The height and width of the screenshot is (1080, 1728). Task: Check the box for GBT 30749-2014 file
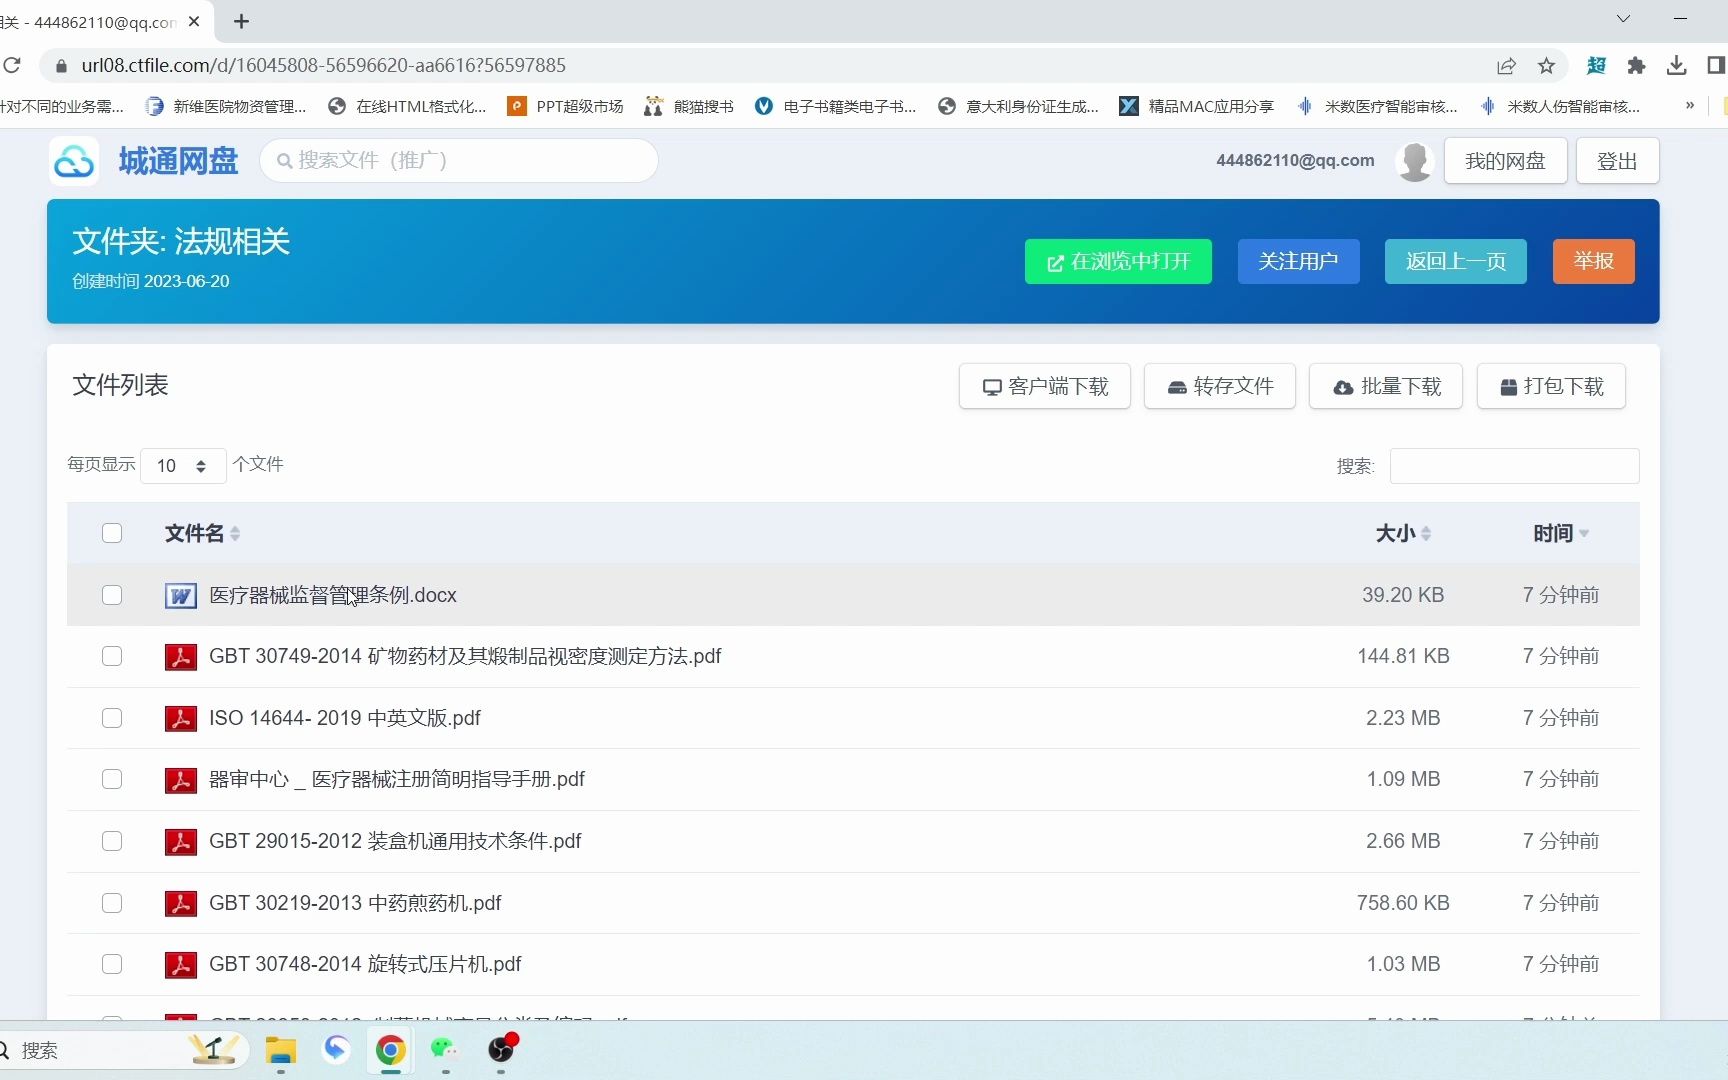tap(112, 656)
